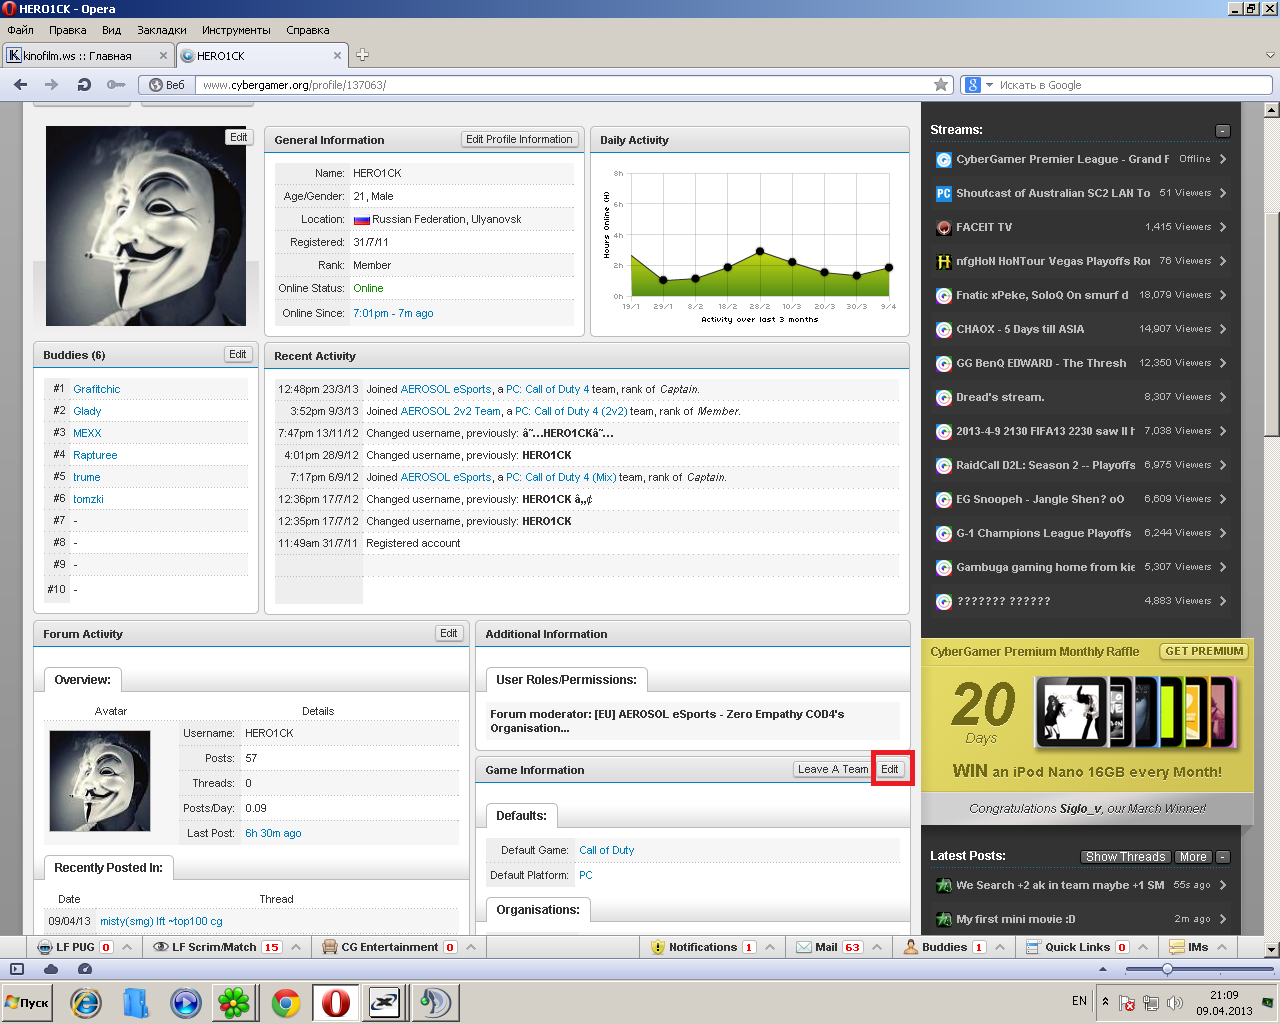Click the Opera Turbo gauge icon
This screenshot has height=1024, width=1280.
[x=85, y=969]
